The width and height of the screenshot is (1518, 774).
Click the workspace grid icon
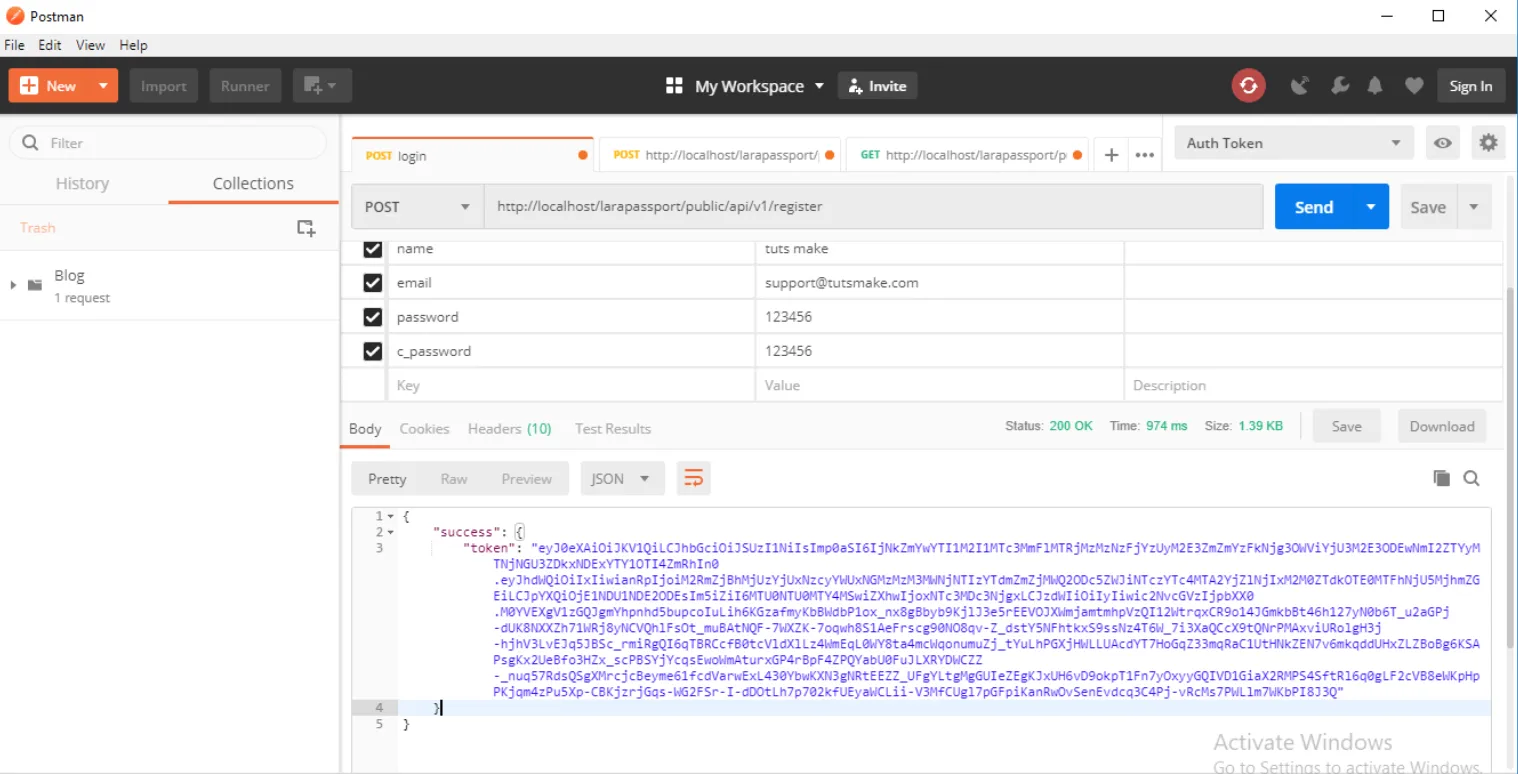tap(674, 86)
